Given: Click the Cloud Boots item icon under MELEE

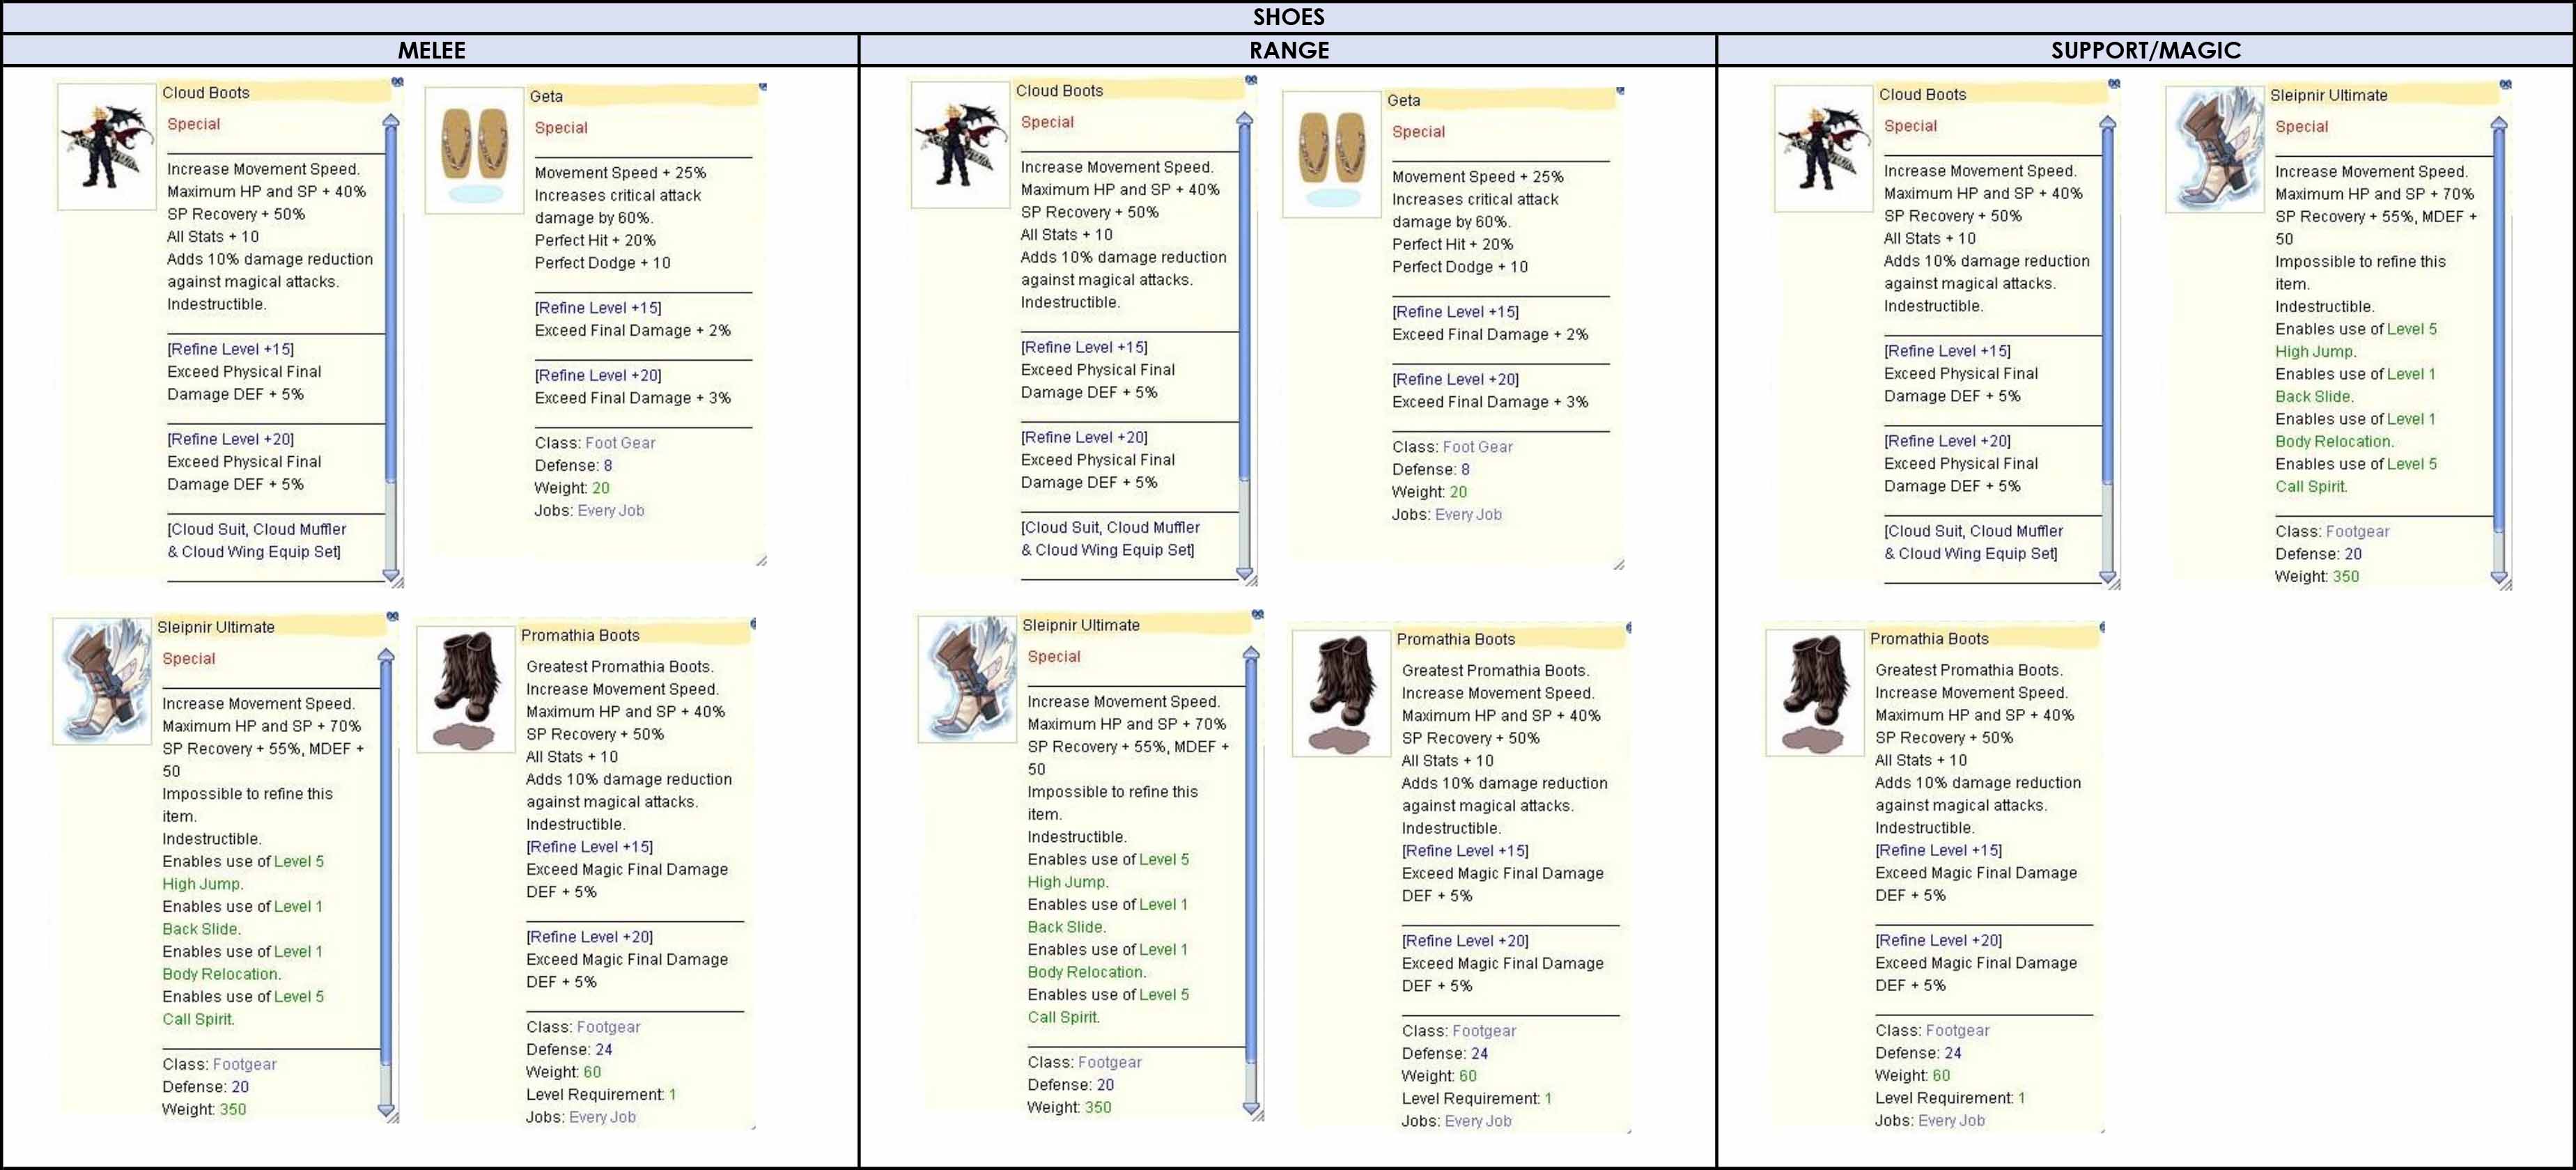Looking at the screenshot, I should click(x=107, y=147).
